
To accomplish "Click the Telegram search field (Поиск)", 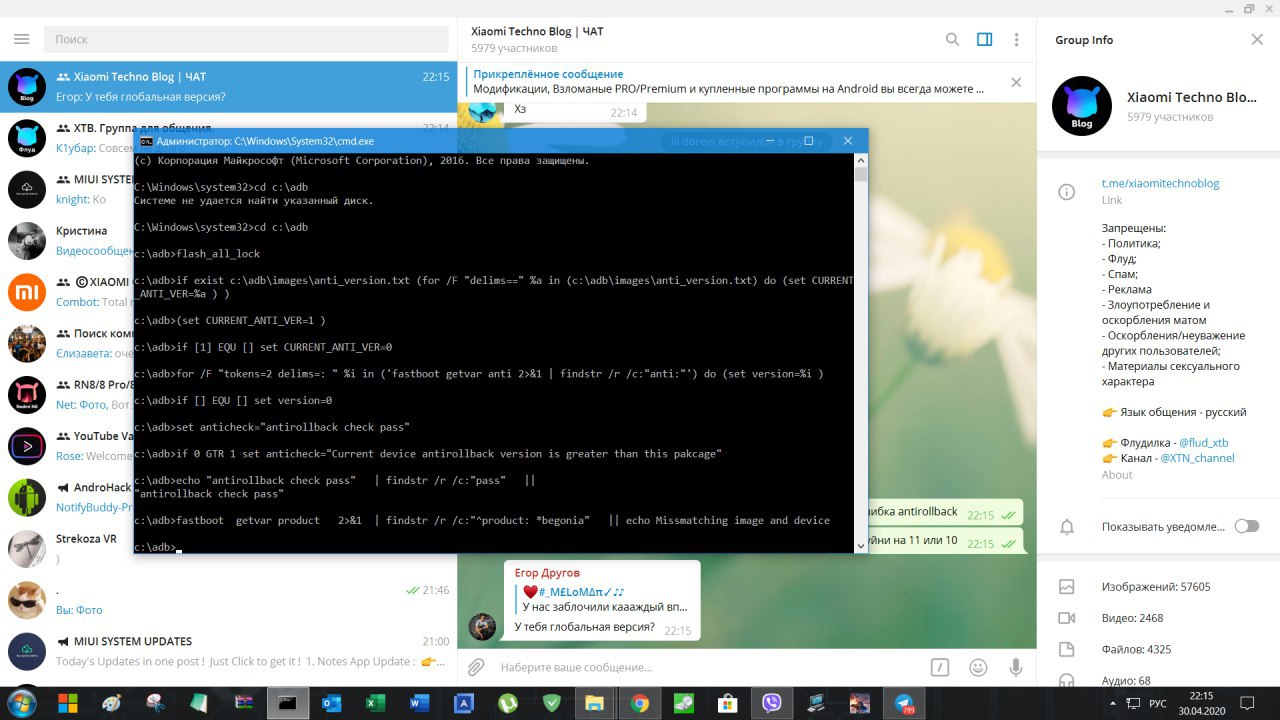I will click(x=246, y=39).
